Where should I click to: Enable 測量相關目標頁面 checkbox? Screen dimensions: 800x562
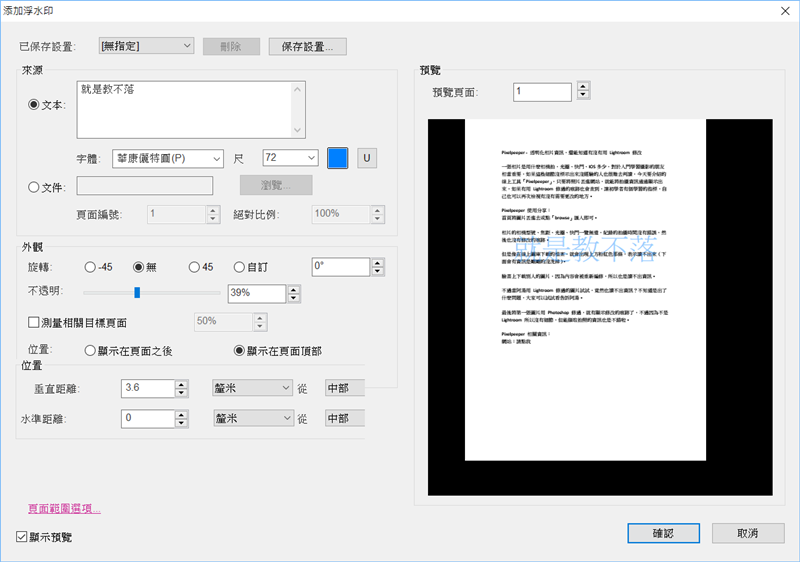coord(34,322)
